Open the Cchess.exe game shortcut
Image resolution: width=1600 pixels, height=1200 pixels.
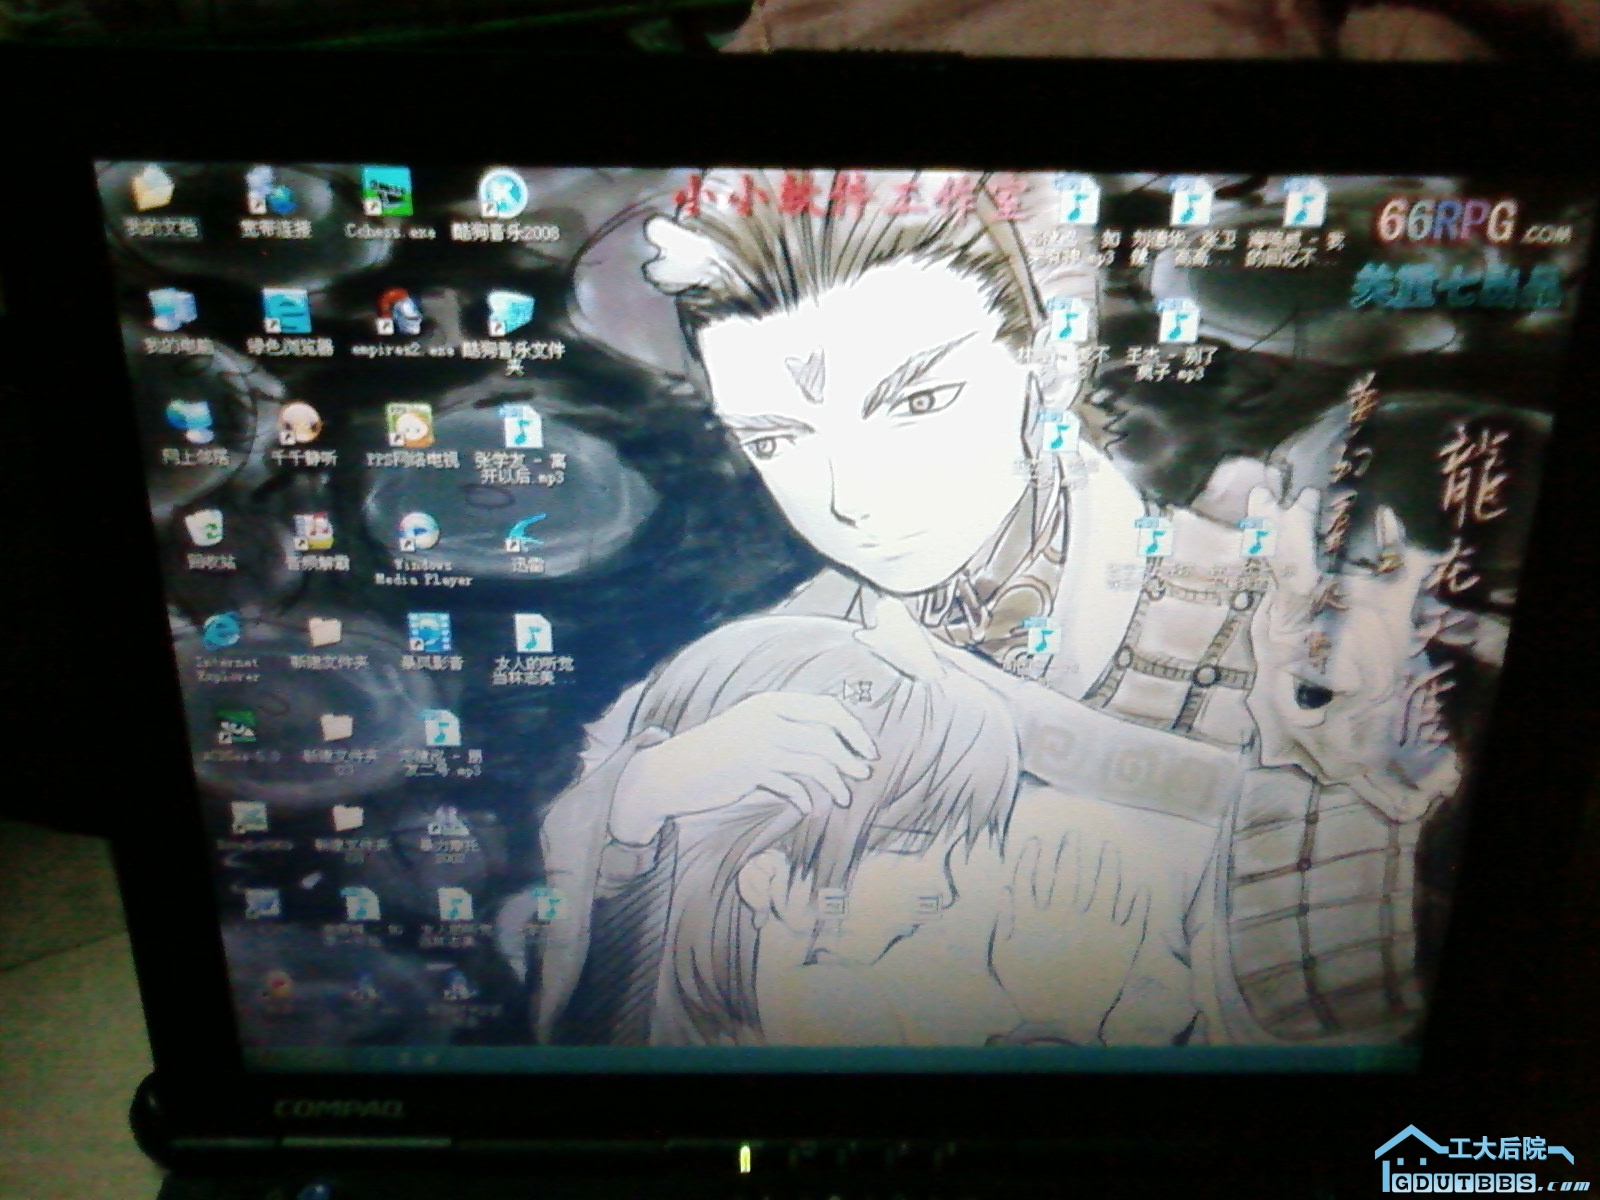point(387,193)
